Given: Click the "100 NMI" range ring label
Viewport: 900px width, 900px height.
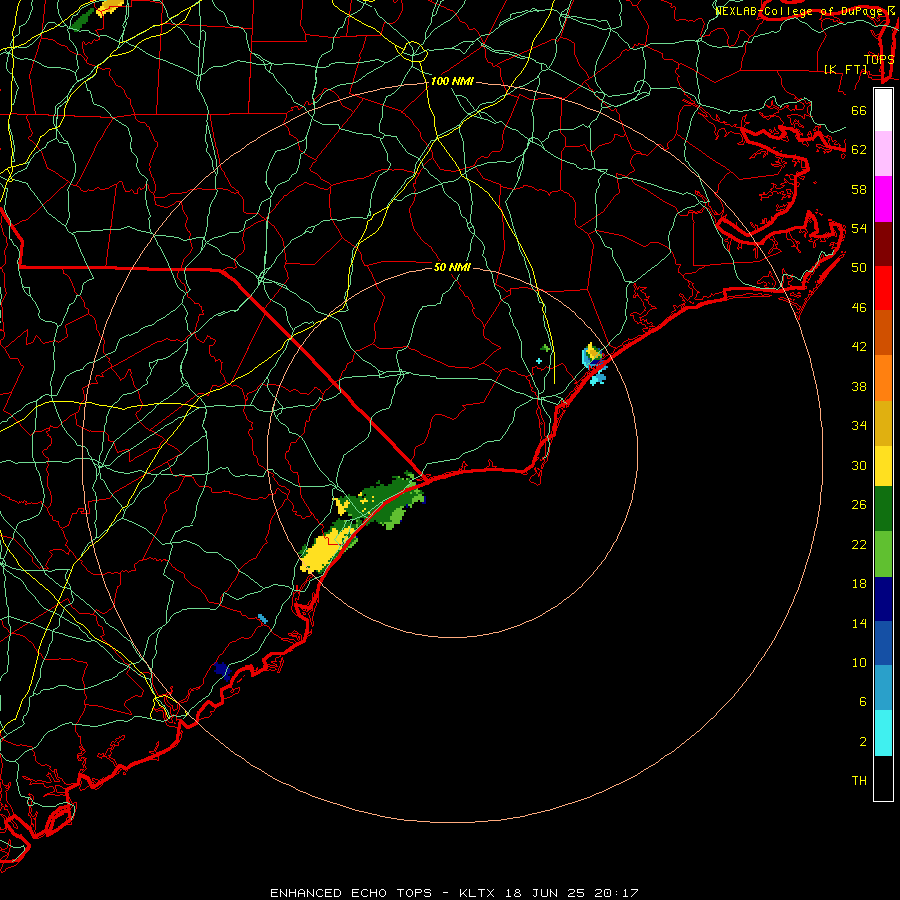Looking at the screenshot, I should 452,82.
